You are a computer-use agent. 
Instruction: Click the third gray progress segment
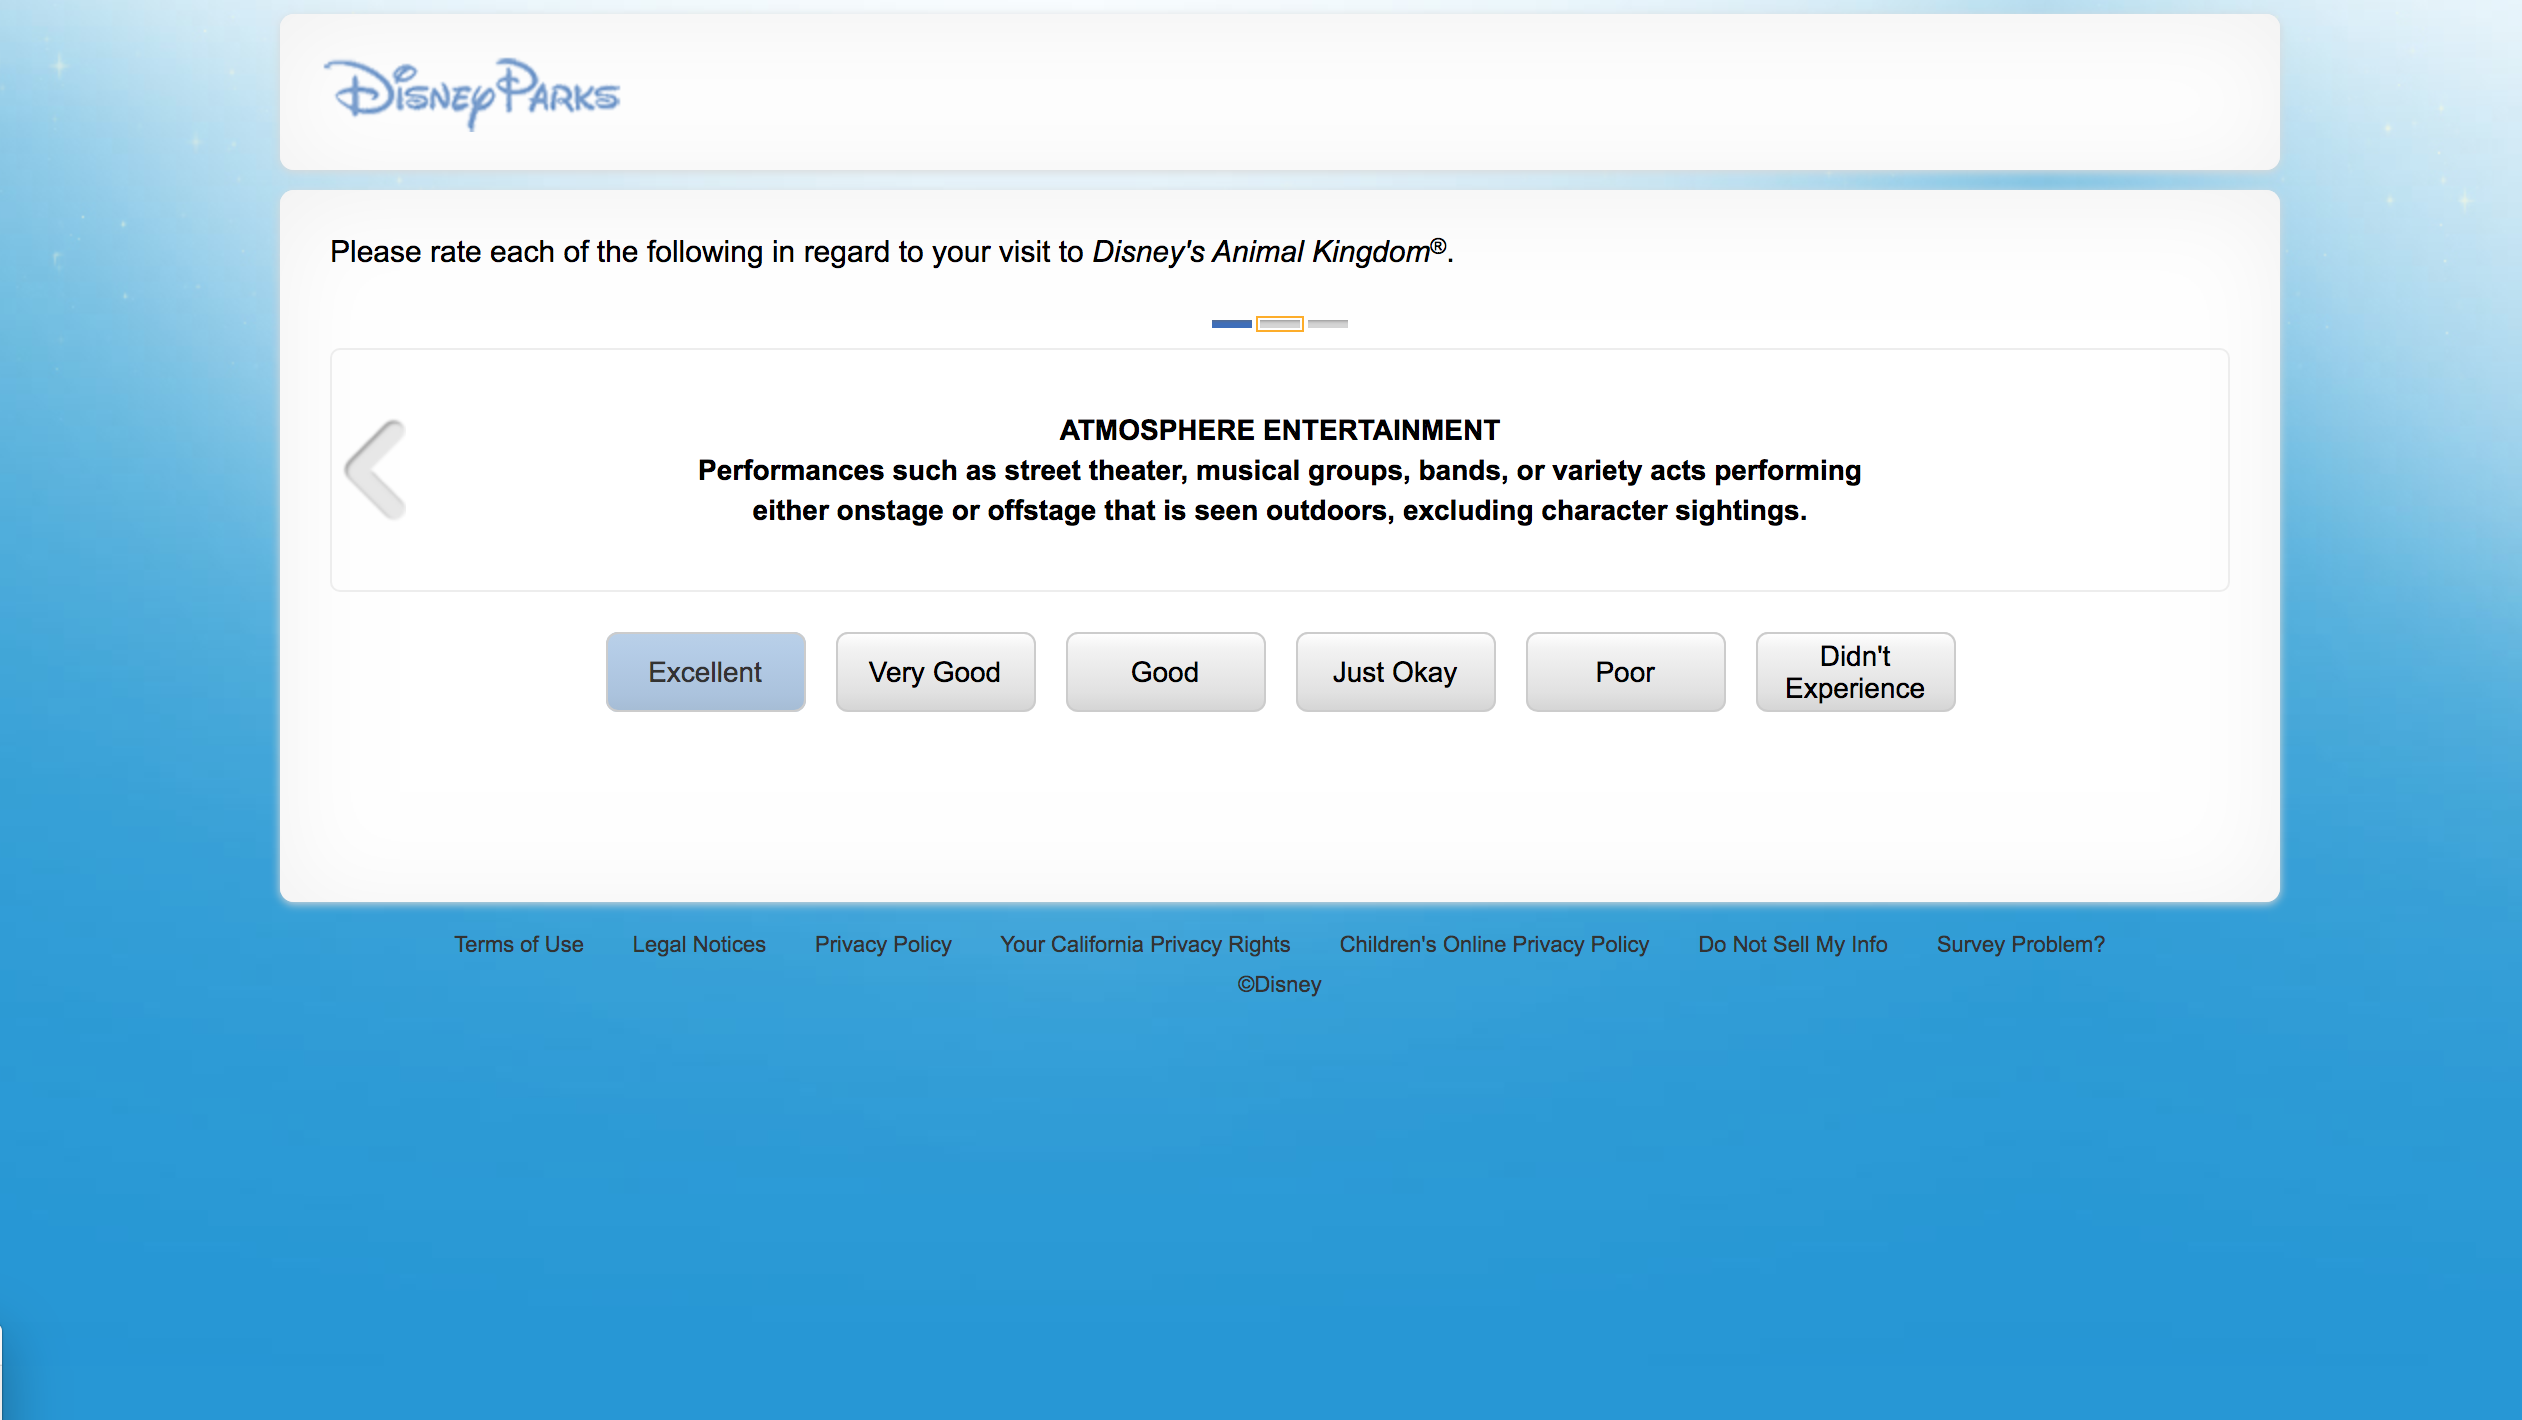pyautogui.click(x=1328, y=324)
